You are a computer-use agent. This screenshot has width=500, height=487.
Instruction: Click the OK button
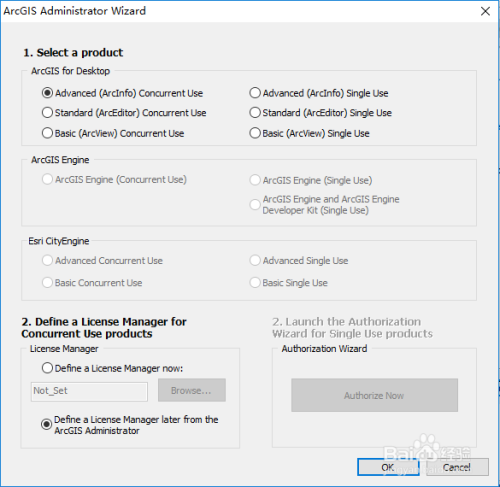pos(388,467)
